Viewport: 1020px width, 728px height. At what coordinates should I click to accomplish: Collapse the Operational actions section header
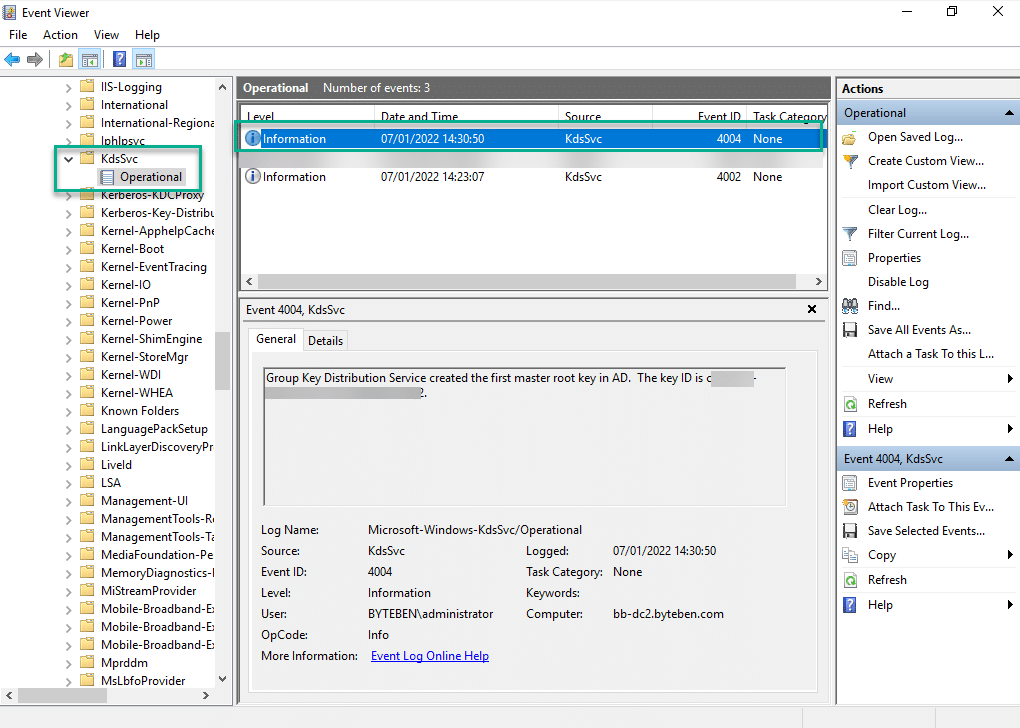(1009, 113)
